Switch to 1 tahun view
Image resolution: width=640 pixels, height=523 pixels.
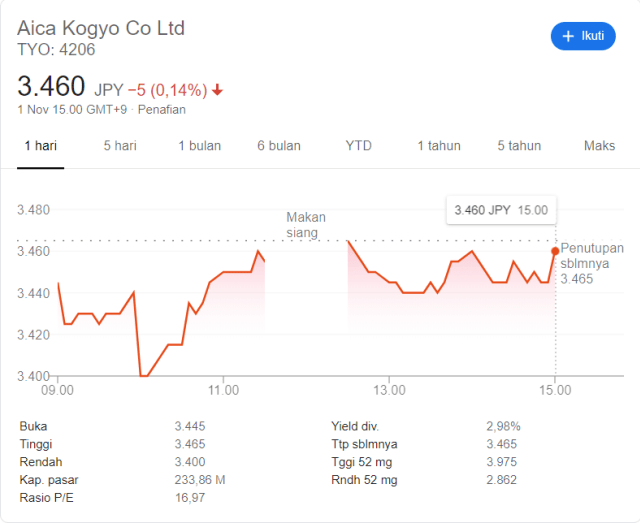[439, 146]
